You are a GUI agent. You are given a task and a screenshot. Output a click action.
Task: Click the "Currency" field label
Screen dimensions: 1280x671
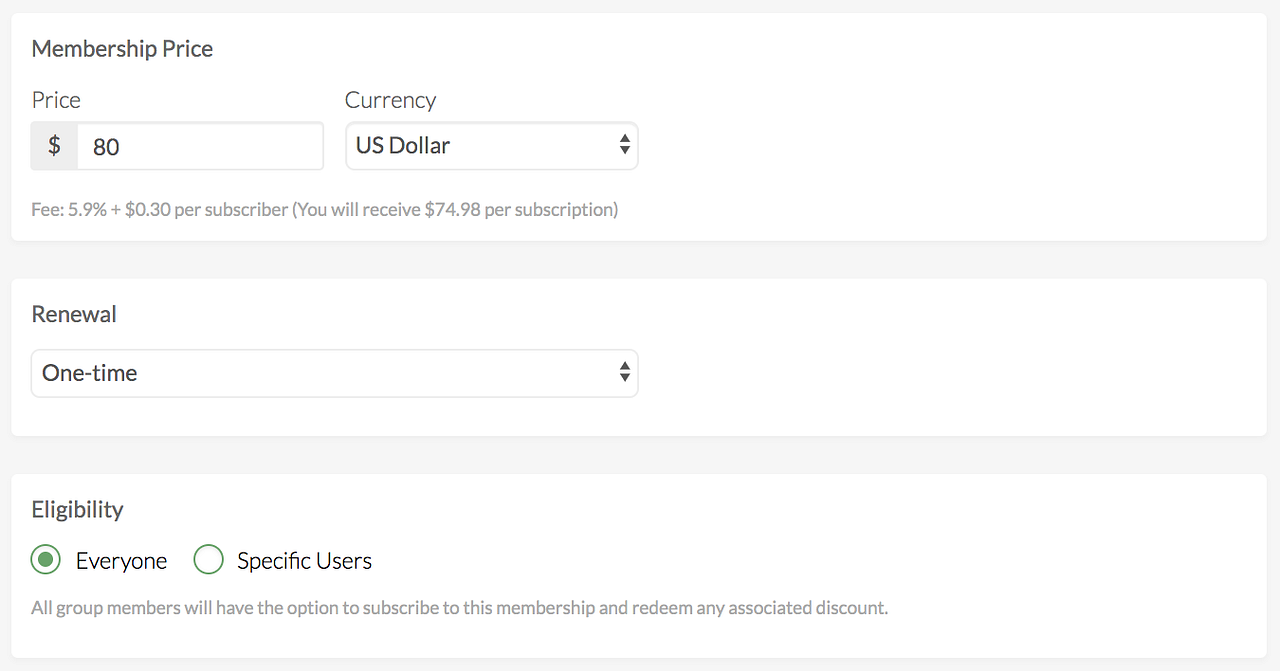[390, 100]
